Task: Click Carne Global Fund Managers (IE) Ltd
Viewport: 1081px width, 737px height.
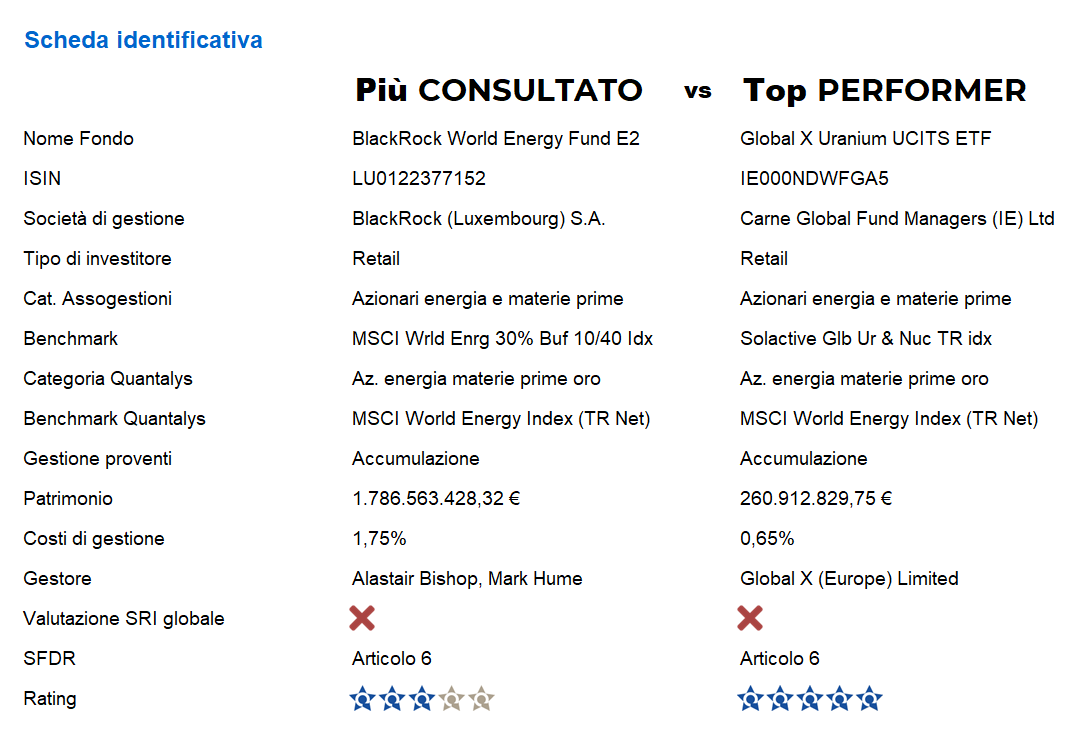Action: point(897,218)
